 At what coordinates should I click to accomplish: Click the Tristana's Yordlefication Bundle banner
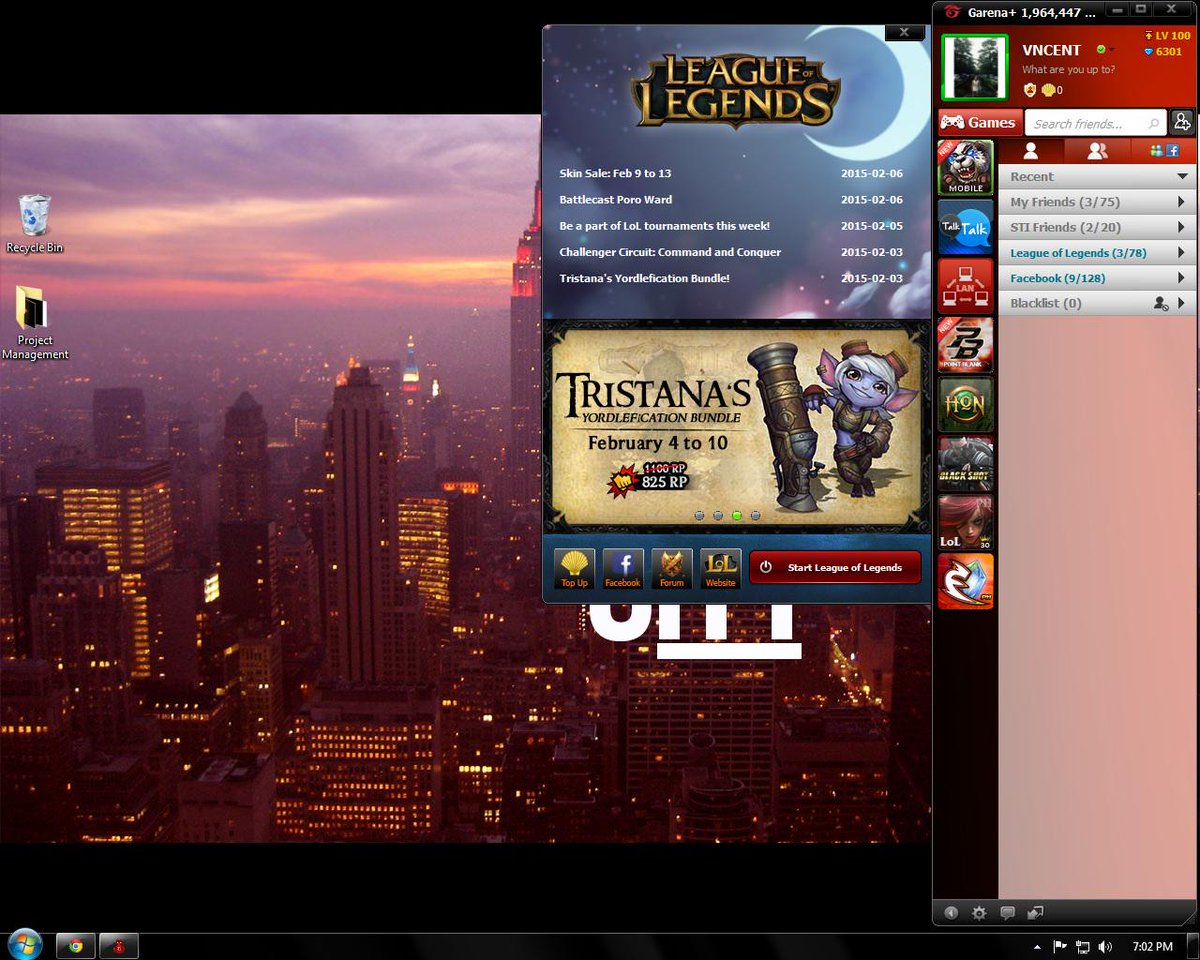point(737,426)
